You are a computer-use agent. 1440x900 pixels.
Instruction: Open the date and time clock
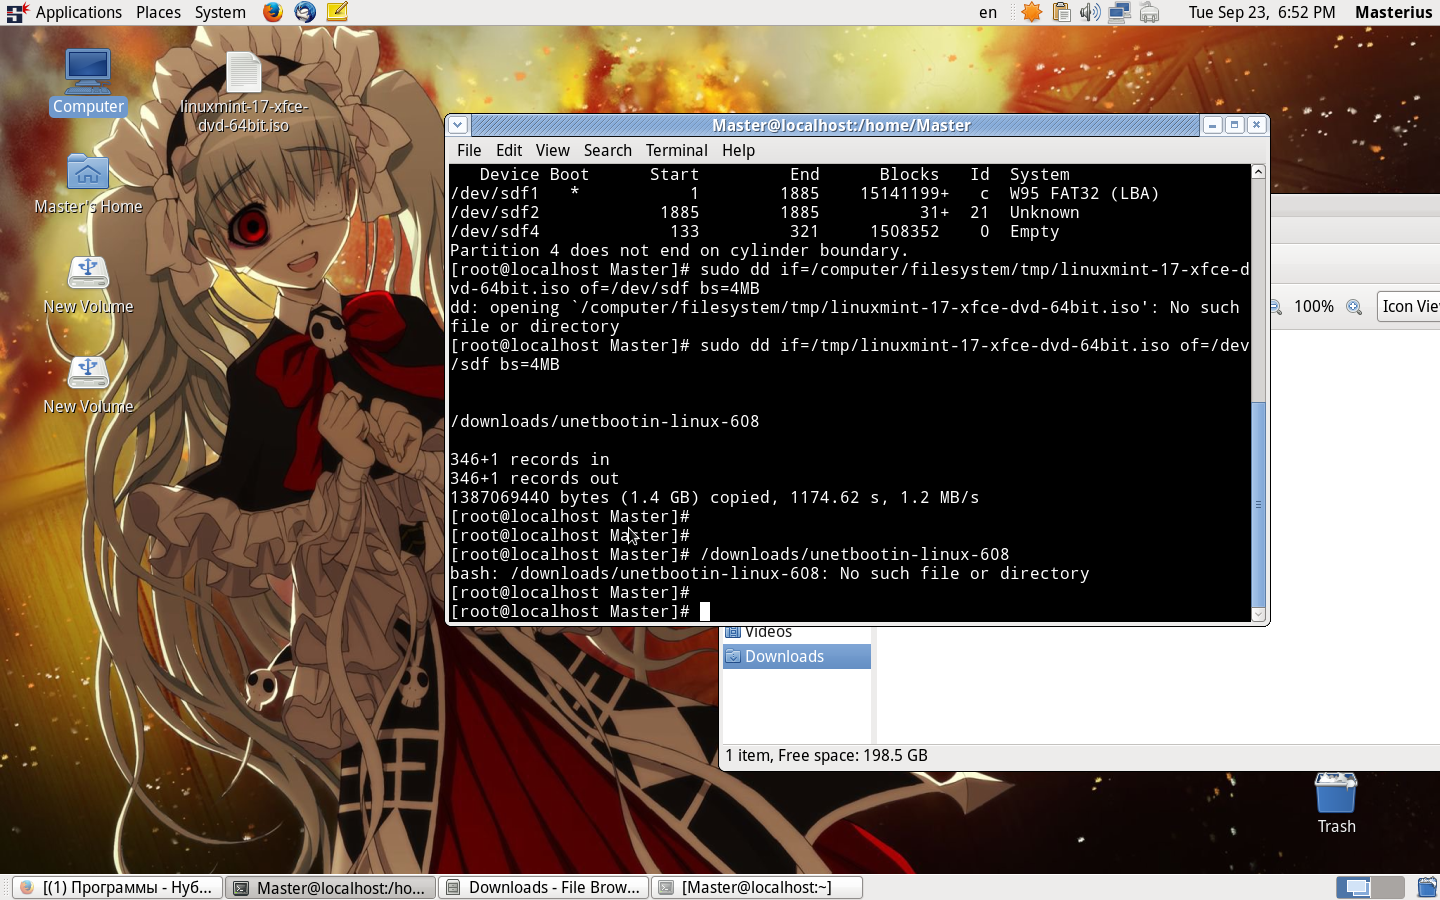[x=1262, y=12]
